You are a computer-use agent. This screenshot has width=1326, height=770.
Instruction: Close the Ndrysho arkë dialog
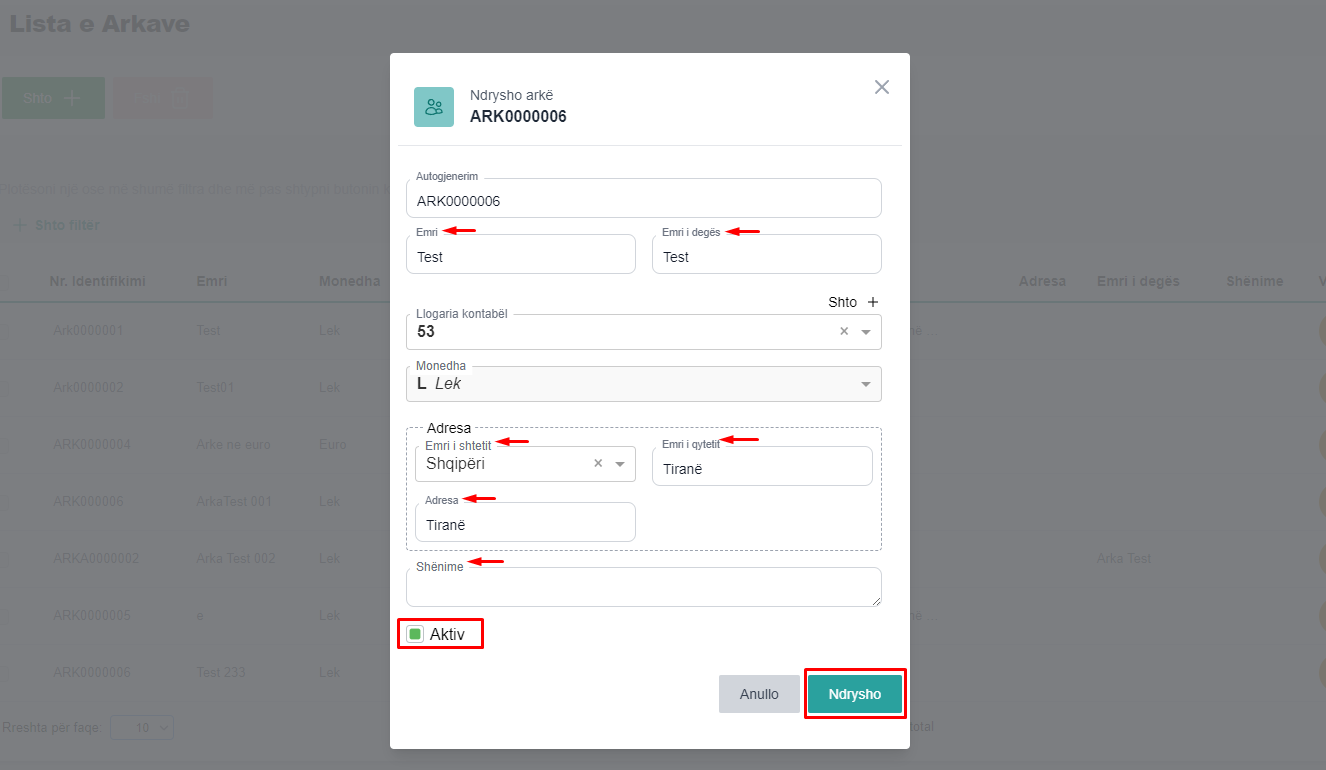(x=881, y=87)
